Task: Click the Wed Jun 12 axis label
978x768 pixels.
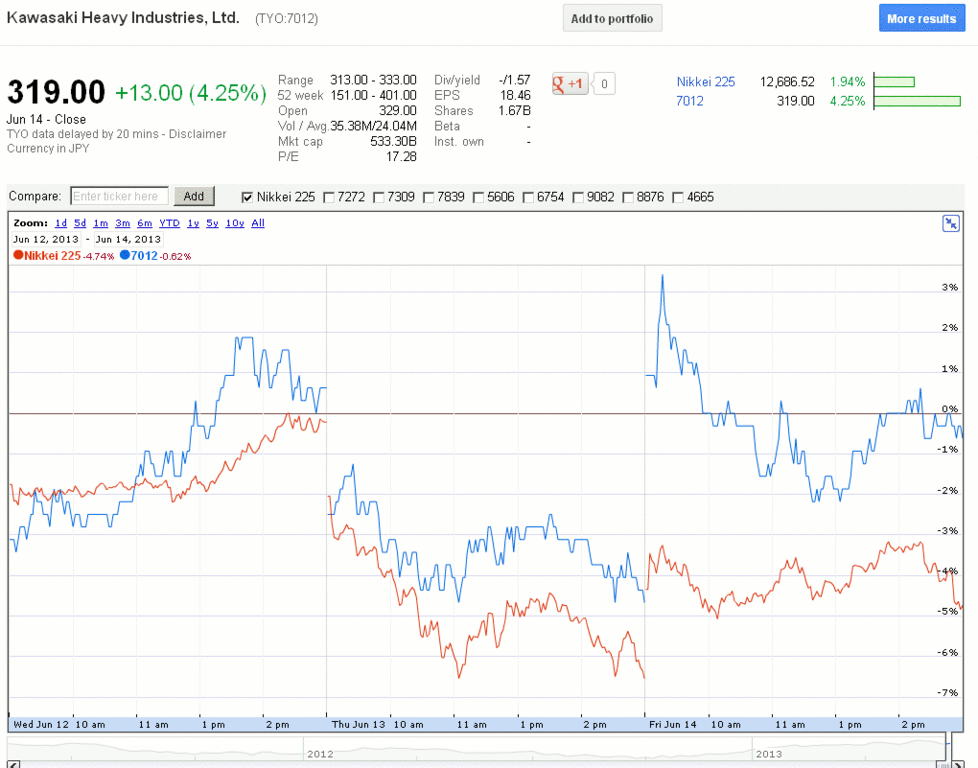Action: [41, 724]
